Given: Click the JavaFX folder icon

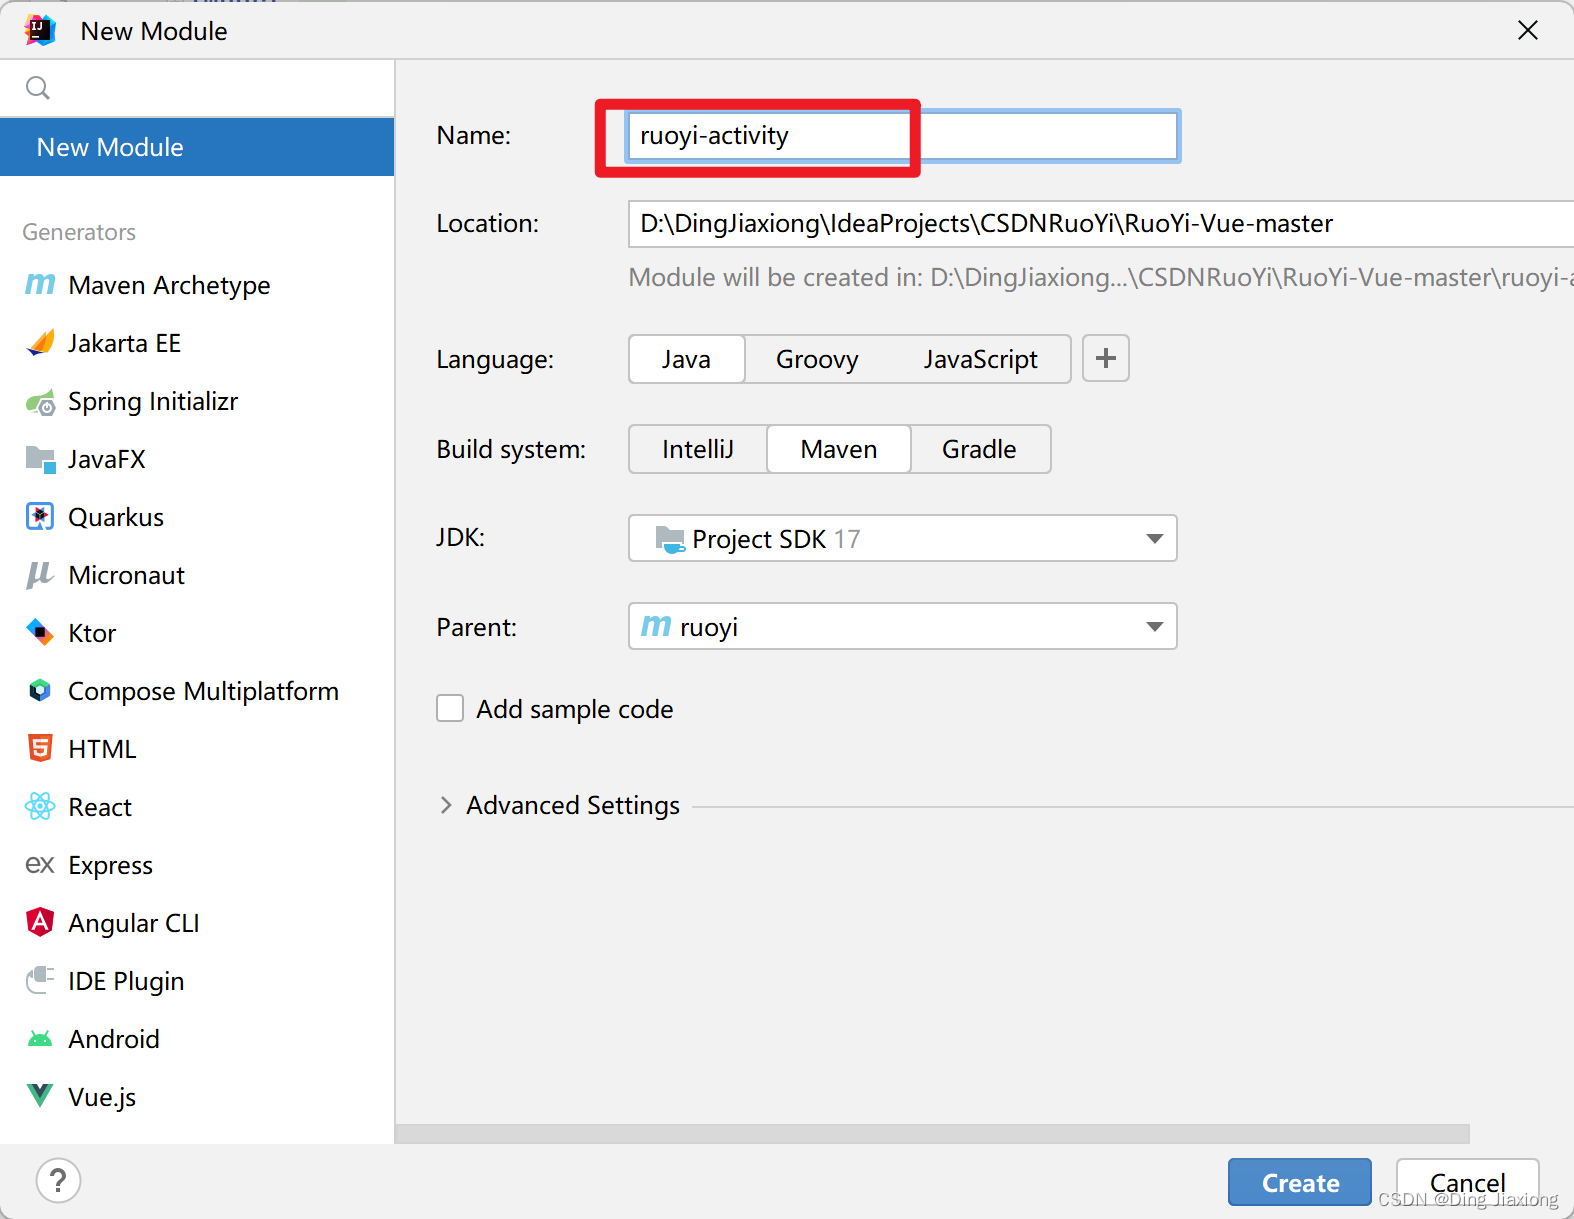Looking at the screenshot, I should (x=40, y=459).
